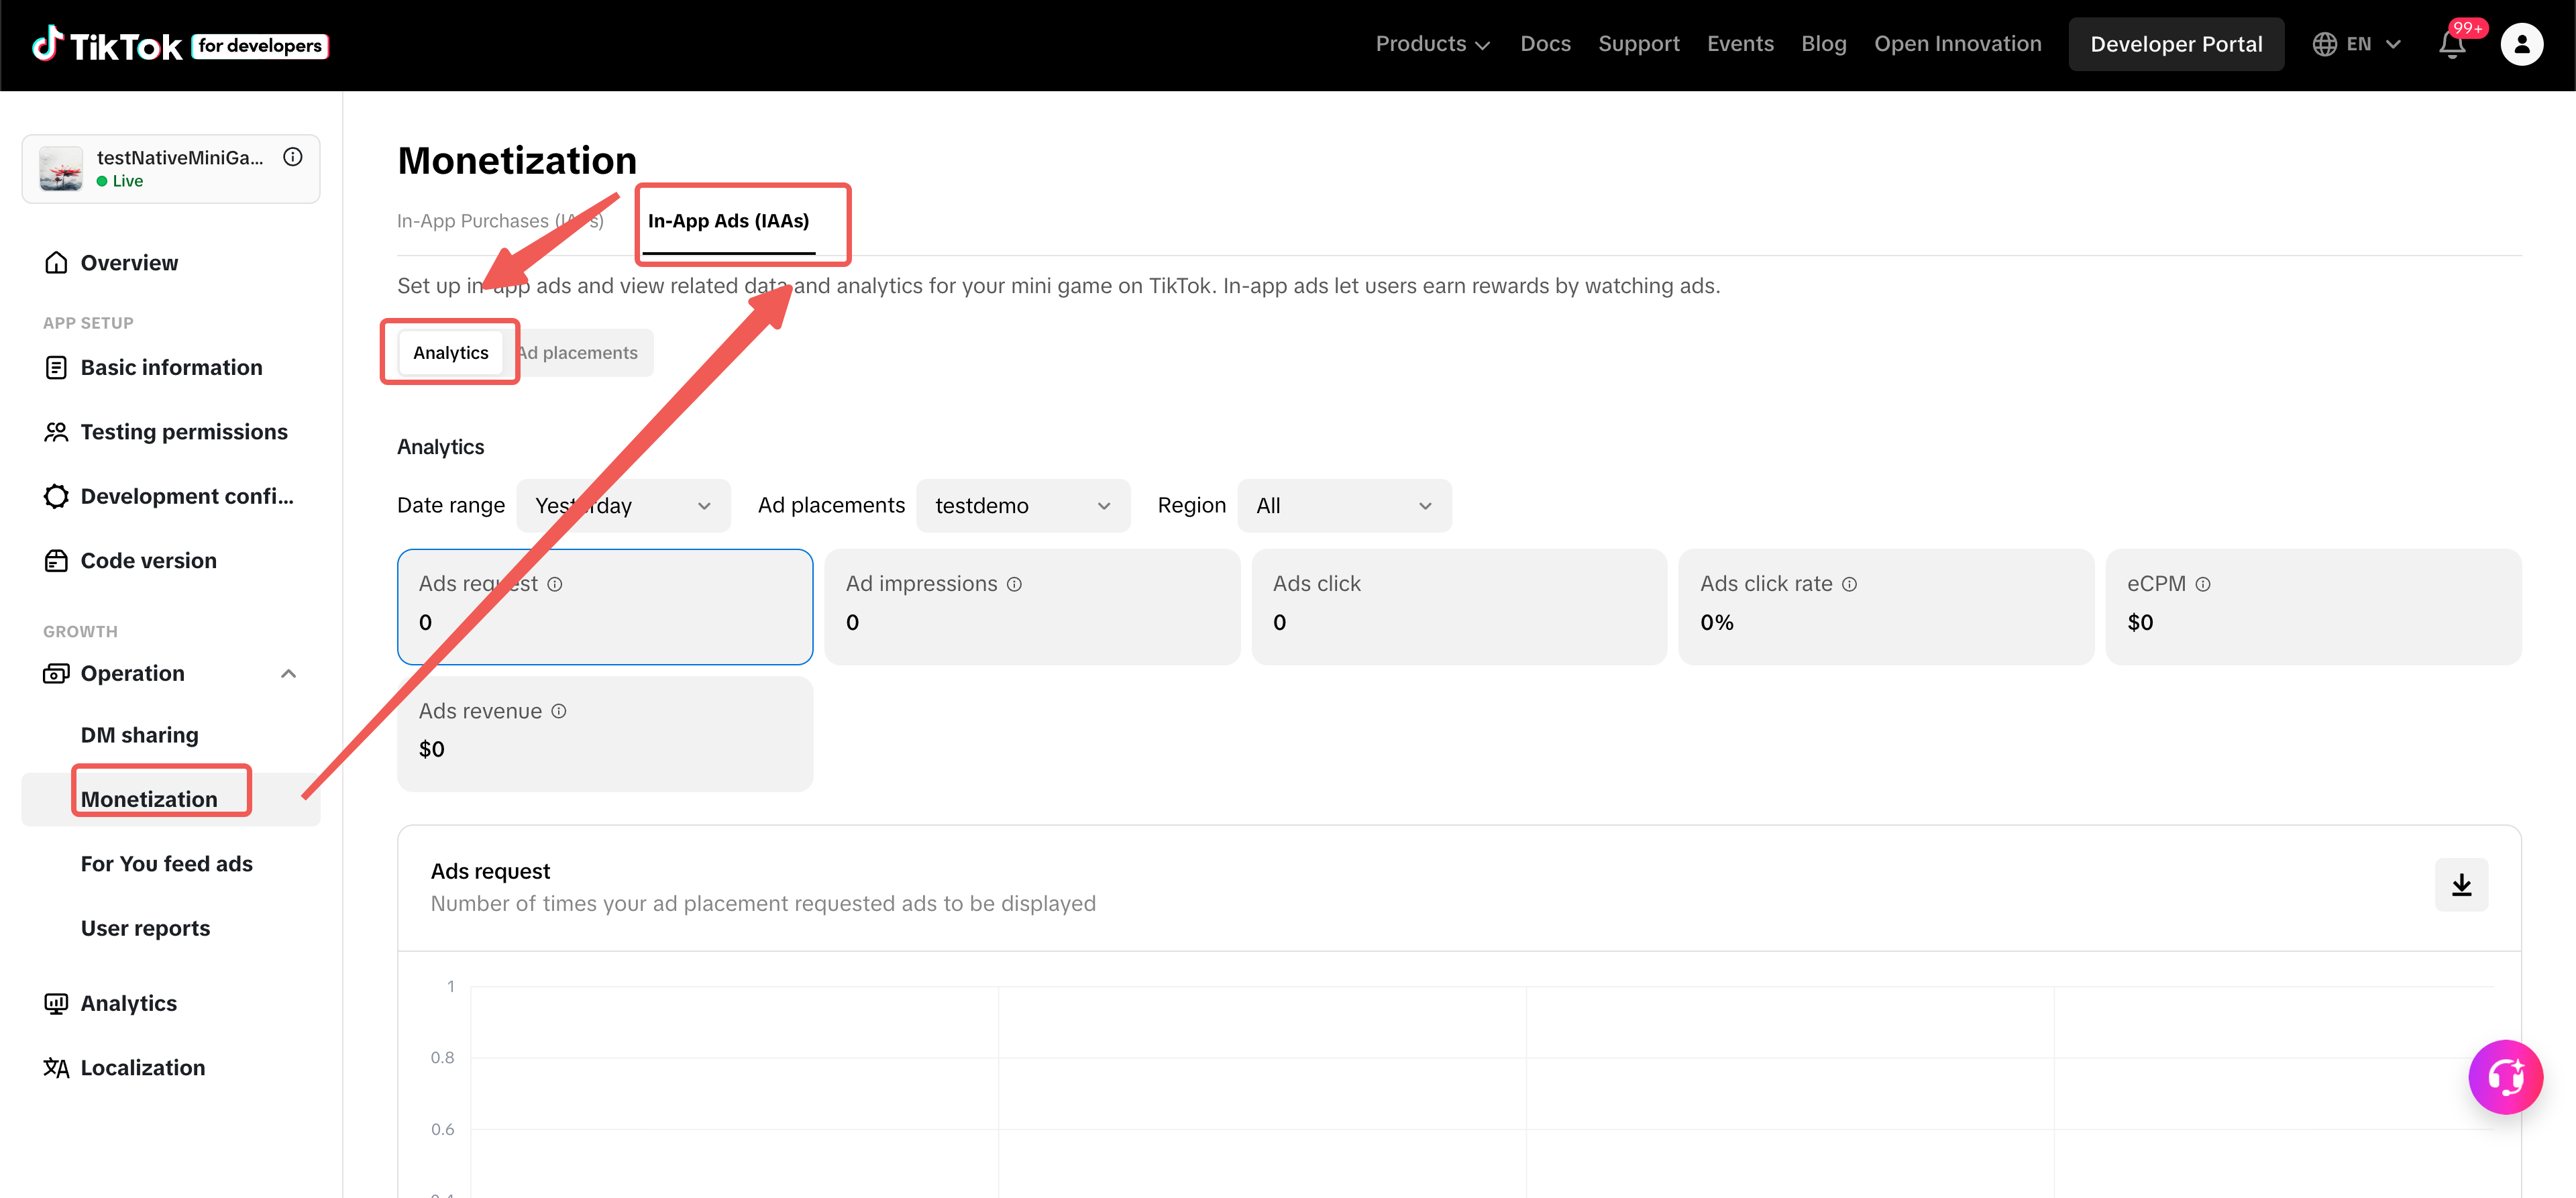Click the Testing permissions people icon
Viewport: 2576px width, 1198px height.
pos(56,432)
